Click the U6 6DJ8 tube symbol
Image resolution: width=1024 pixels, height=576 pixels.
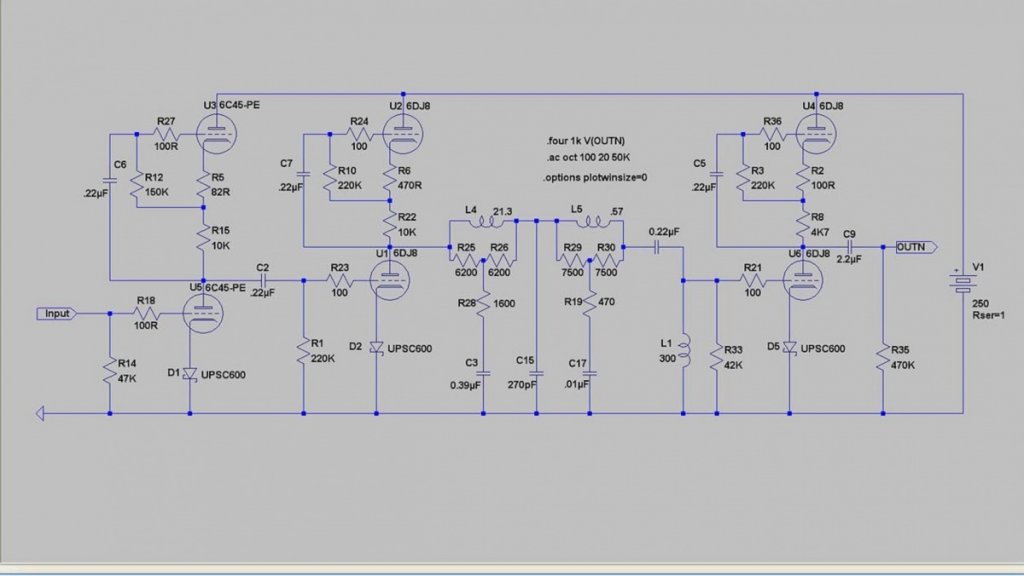803,280
